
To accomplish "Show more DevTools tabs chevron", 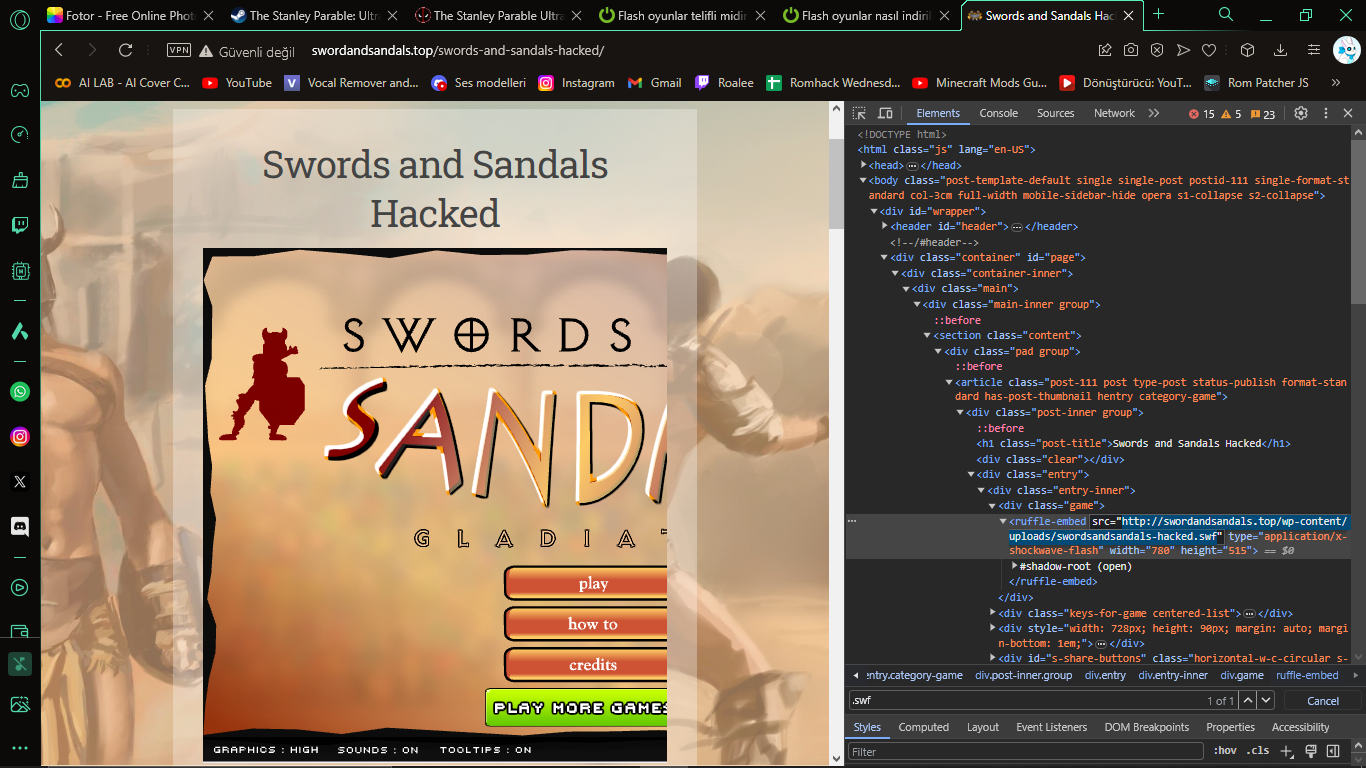I will [x=1153, y=113].
